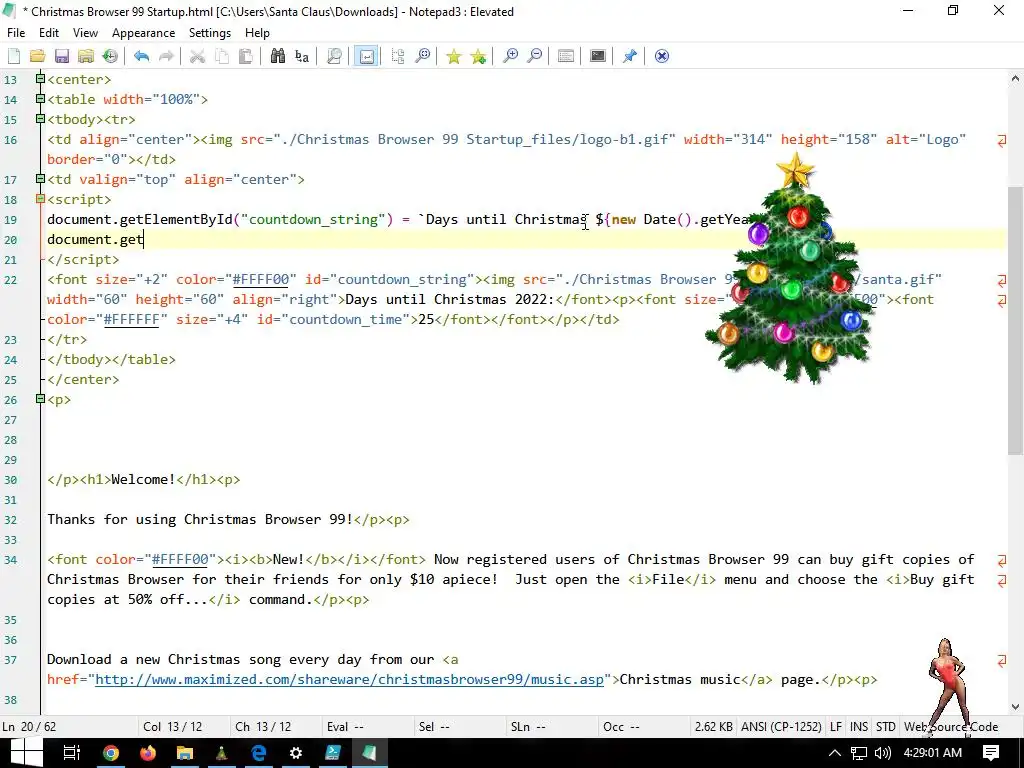Save the file with floppy disk icon
This screenshot has width=1024, height=768.
(x=61, y=56)
